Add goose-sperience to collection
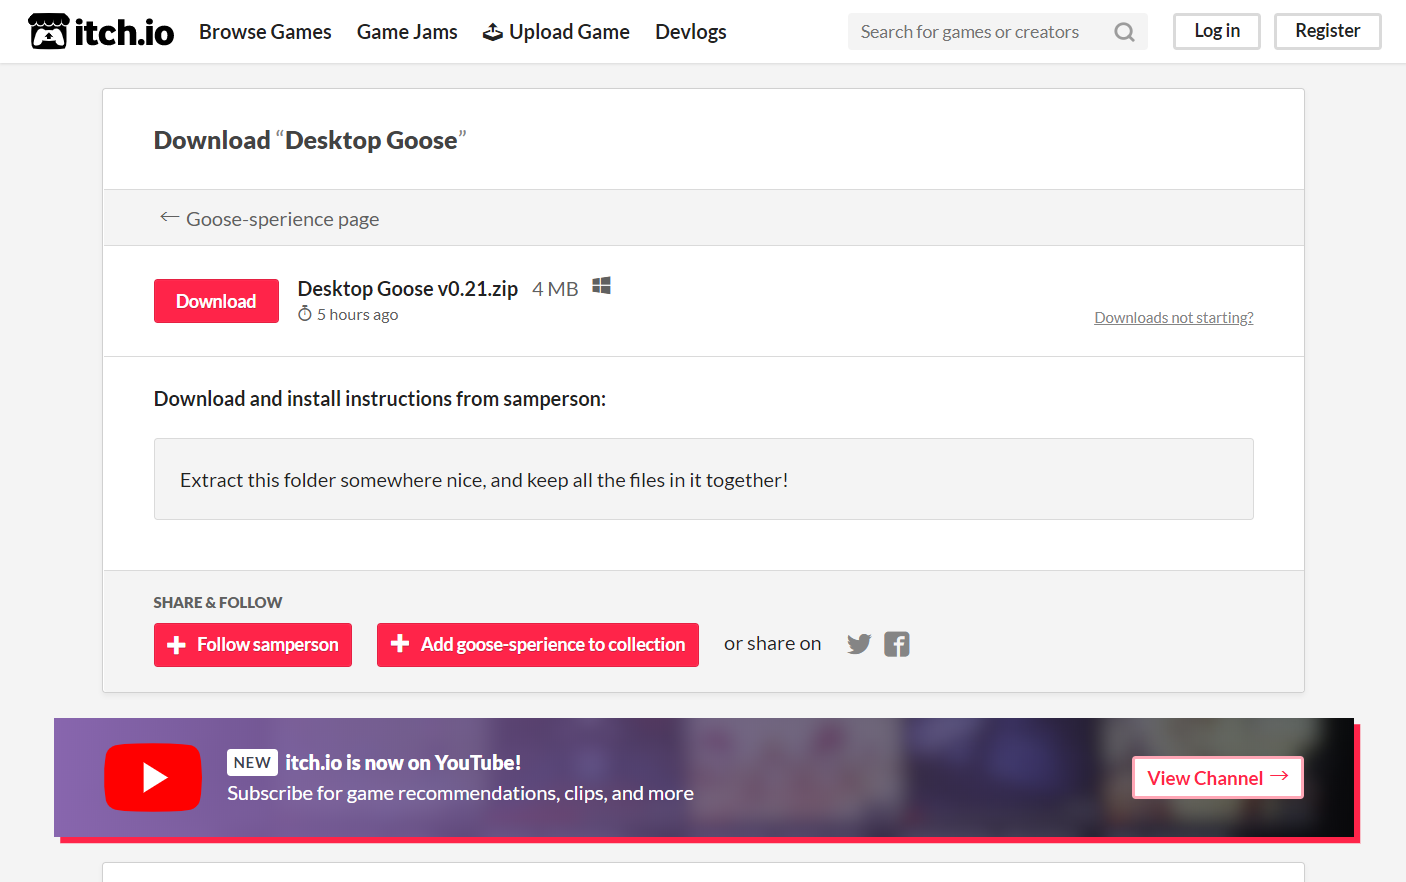The image size is (1406, 882). tap(538, 645)
